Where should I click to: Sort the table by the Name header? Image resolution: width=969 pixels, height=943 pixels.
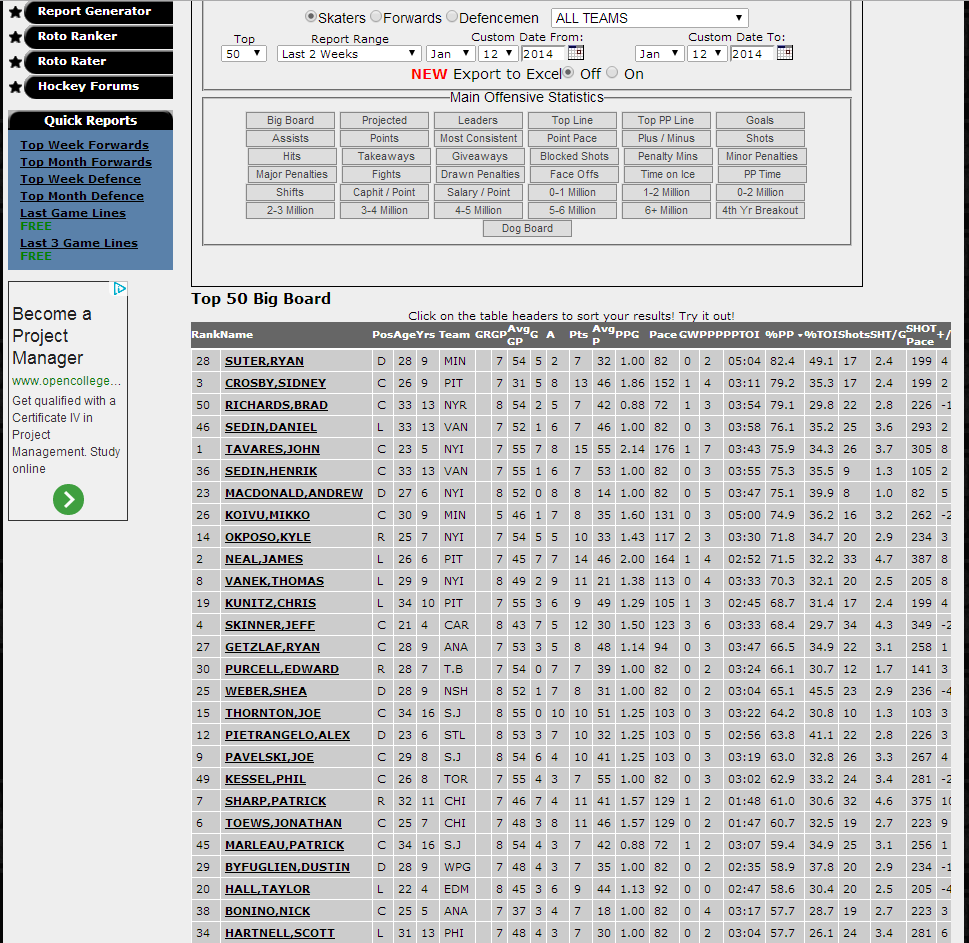click(x=237, y=334)
